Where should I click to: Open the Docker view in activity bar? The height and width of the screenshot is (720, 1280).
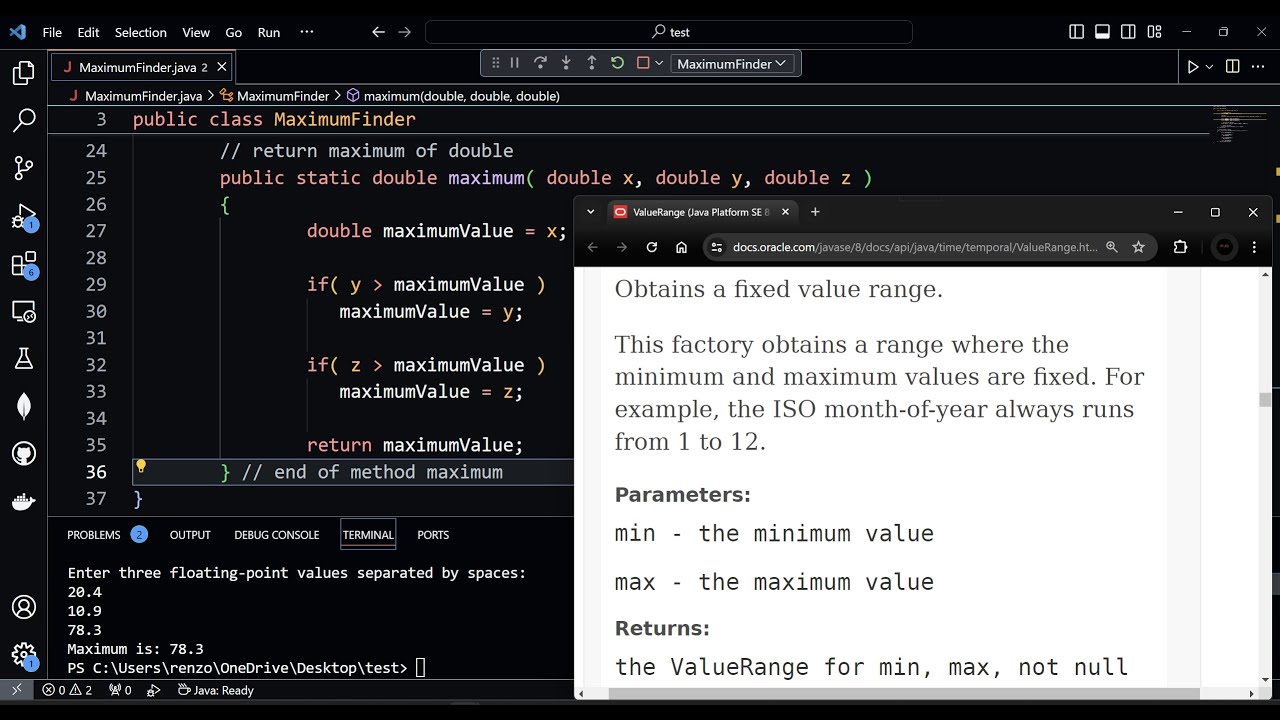tap(24, 502)
